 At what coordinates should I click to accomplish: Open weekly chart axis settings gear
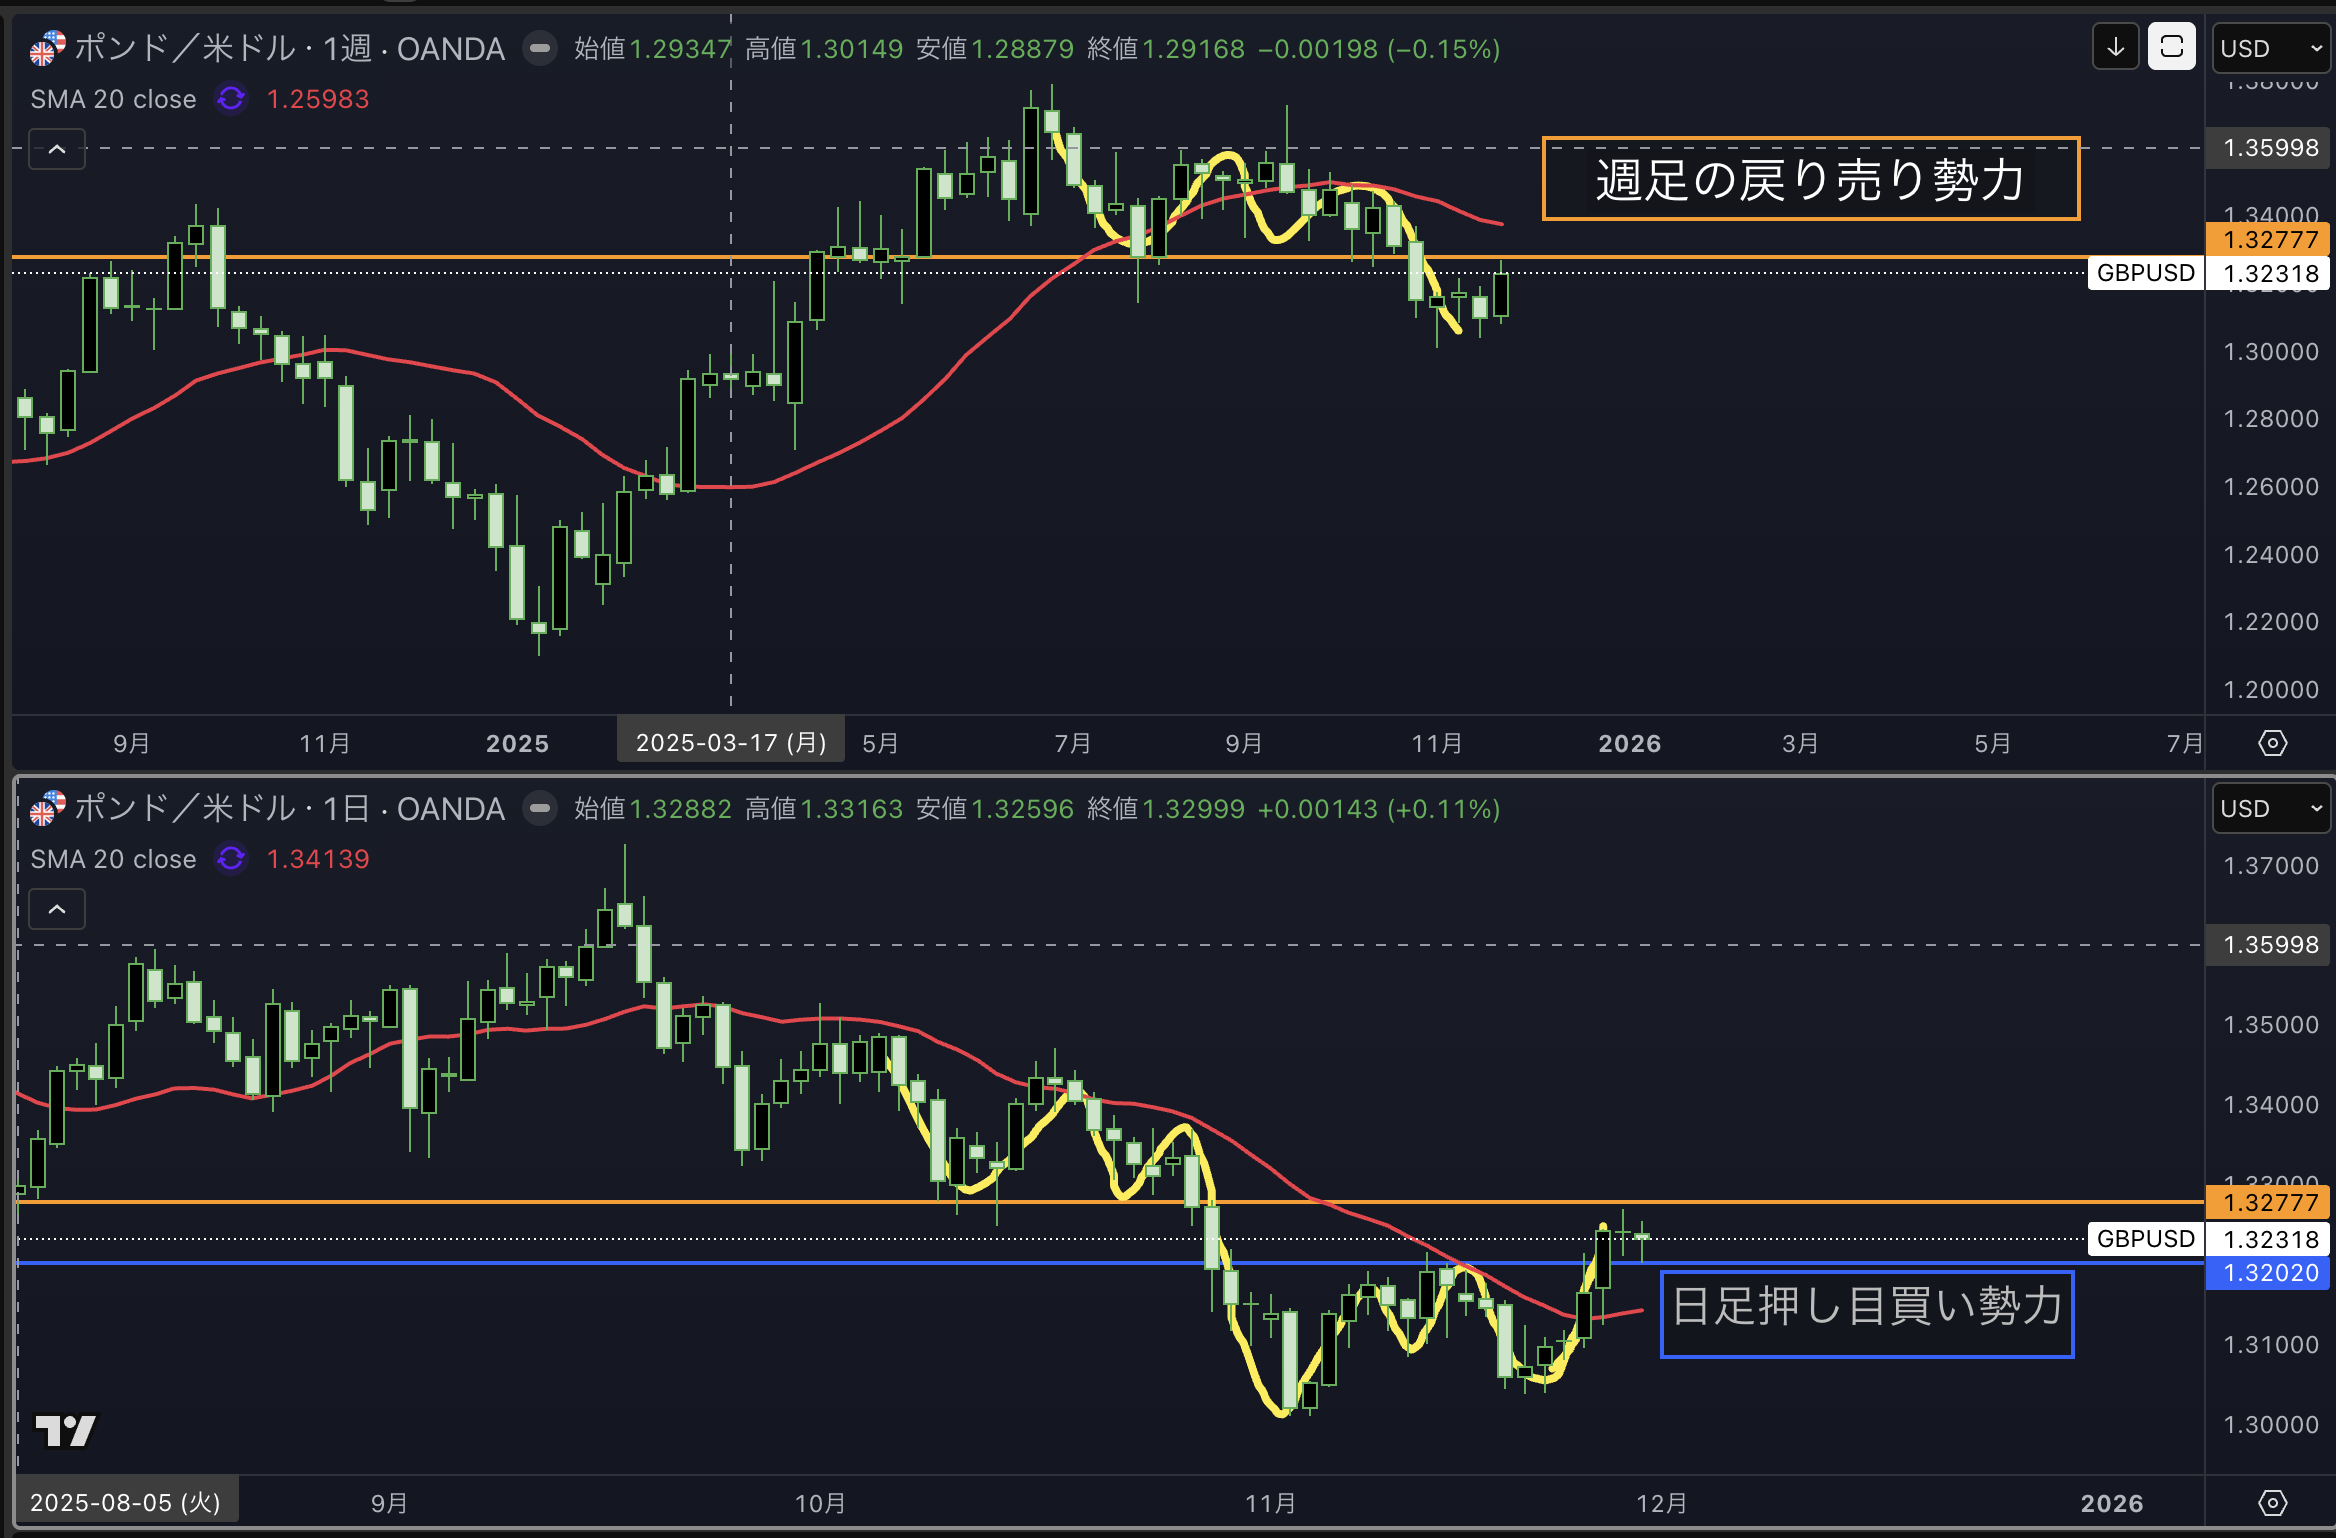pos(2272,743)
